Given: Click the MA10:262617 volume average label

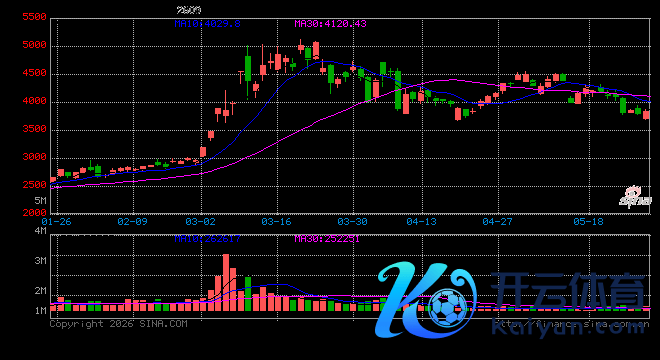Looking at the screenshot, I should [x=208, y=239].
